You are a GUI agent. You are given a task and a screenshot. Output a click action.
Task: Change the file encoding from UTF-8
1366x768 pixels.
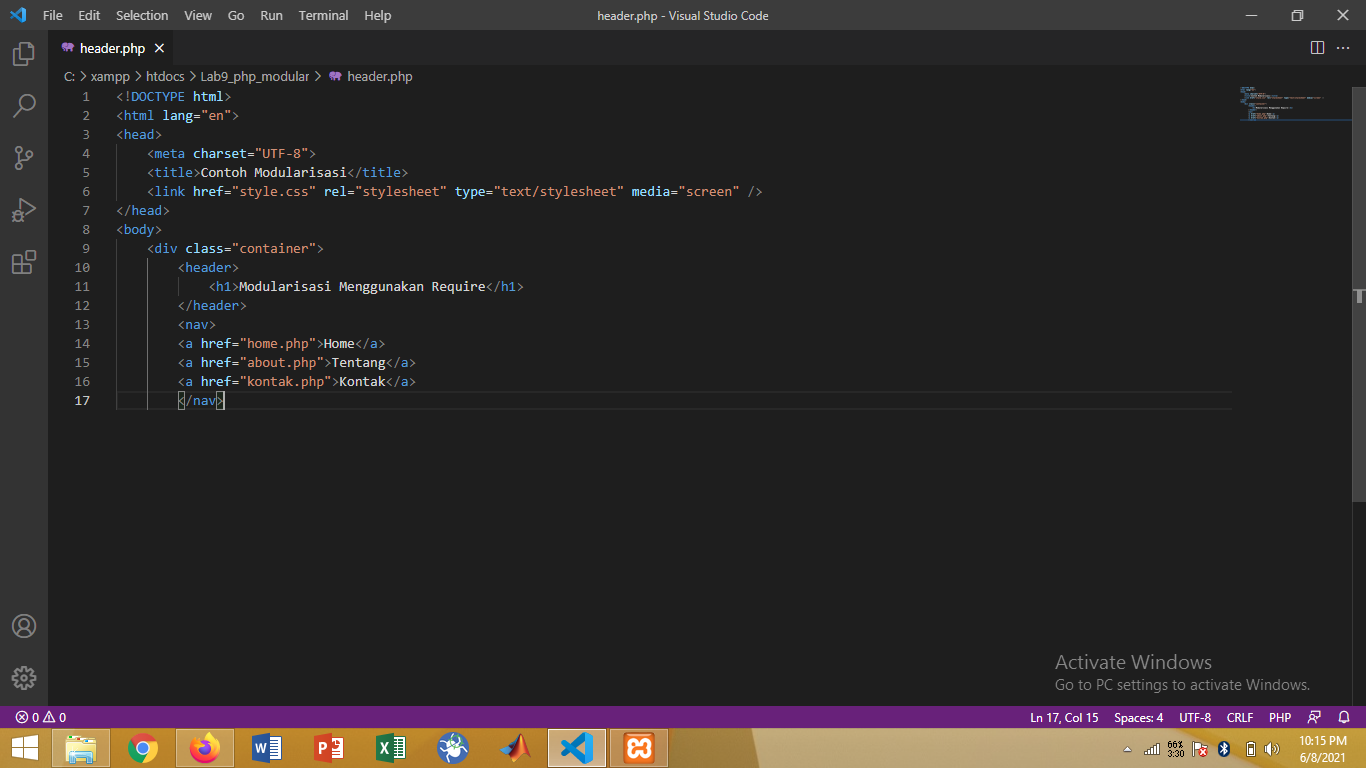click(1195, 717)
